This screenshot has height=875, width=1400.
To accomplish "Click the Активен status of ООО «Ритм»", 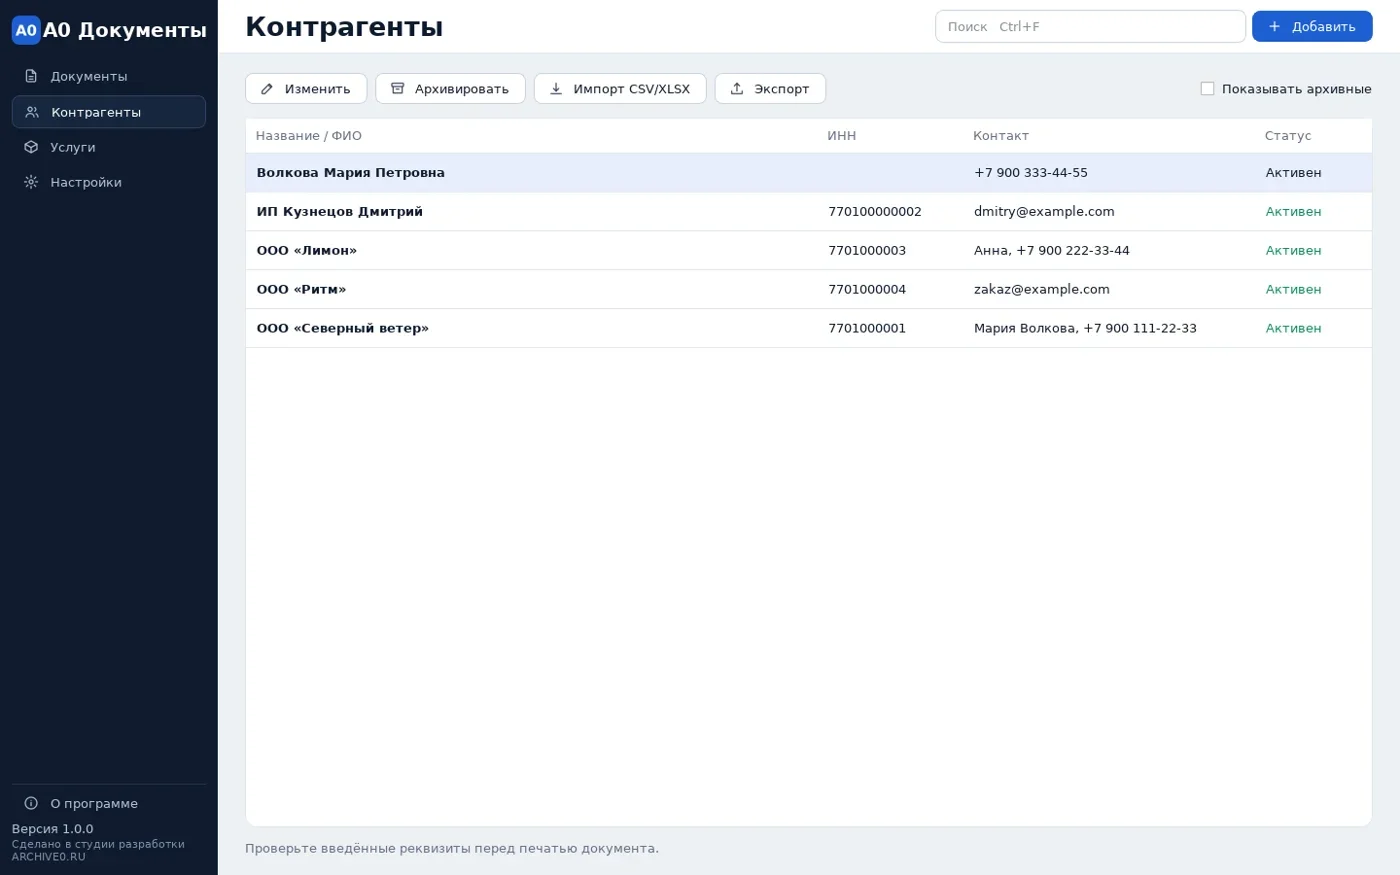I will point(1294,290).
